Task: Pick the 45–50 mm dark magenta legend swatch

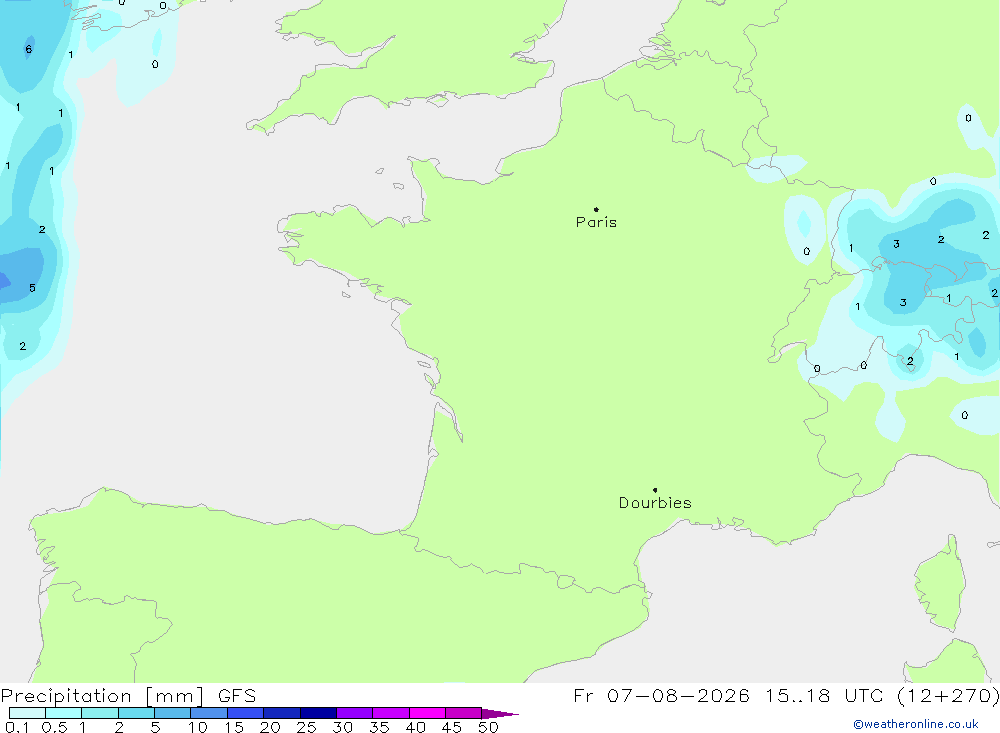Action: 463,713
